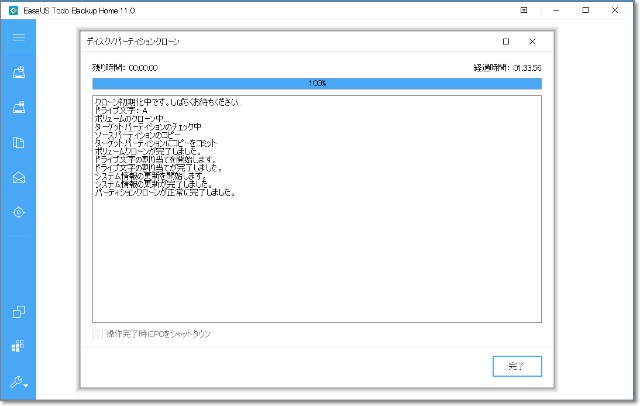Viewport: 640px width, 406px height.
Task: Open System Backup from the sidebar
Action: [x=18, y=108]
